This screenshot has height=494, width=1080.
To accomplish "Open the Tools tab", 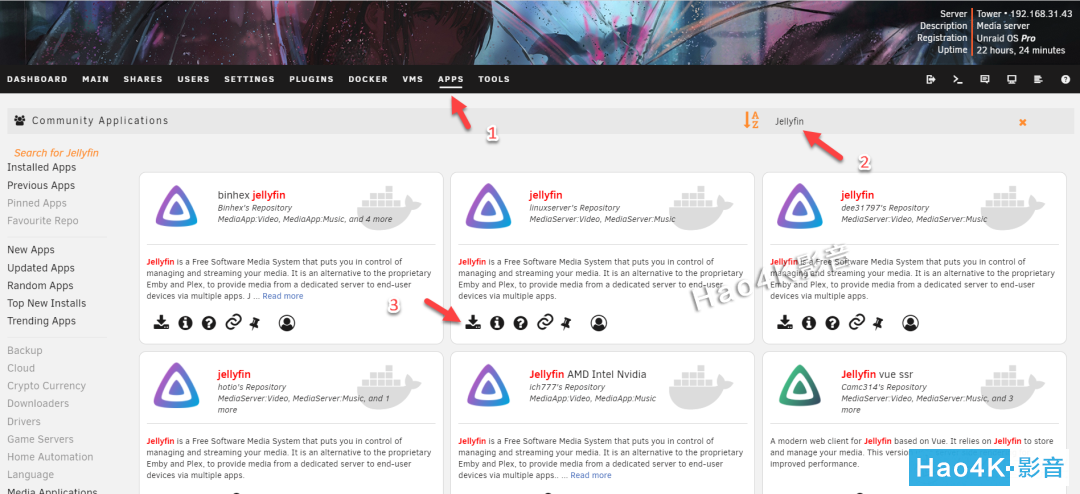I will [494, 79].
